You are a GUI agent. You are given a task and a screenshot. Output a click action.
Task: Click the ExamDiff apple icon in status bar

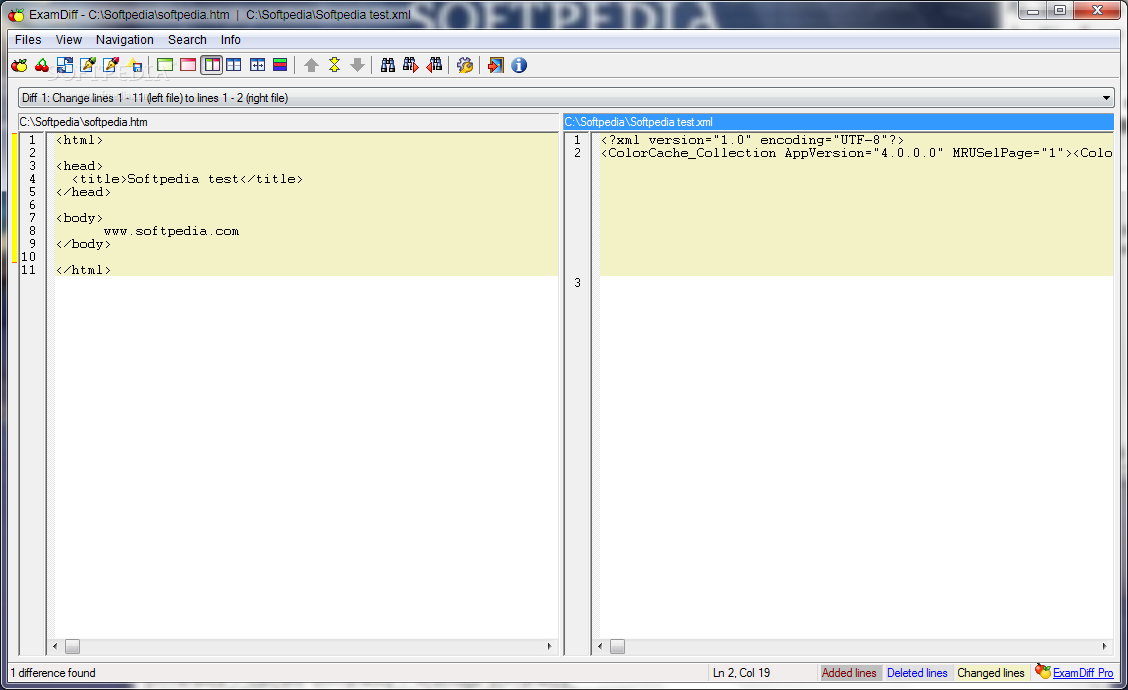[1042, 671]
